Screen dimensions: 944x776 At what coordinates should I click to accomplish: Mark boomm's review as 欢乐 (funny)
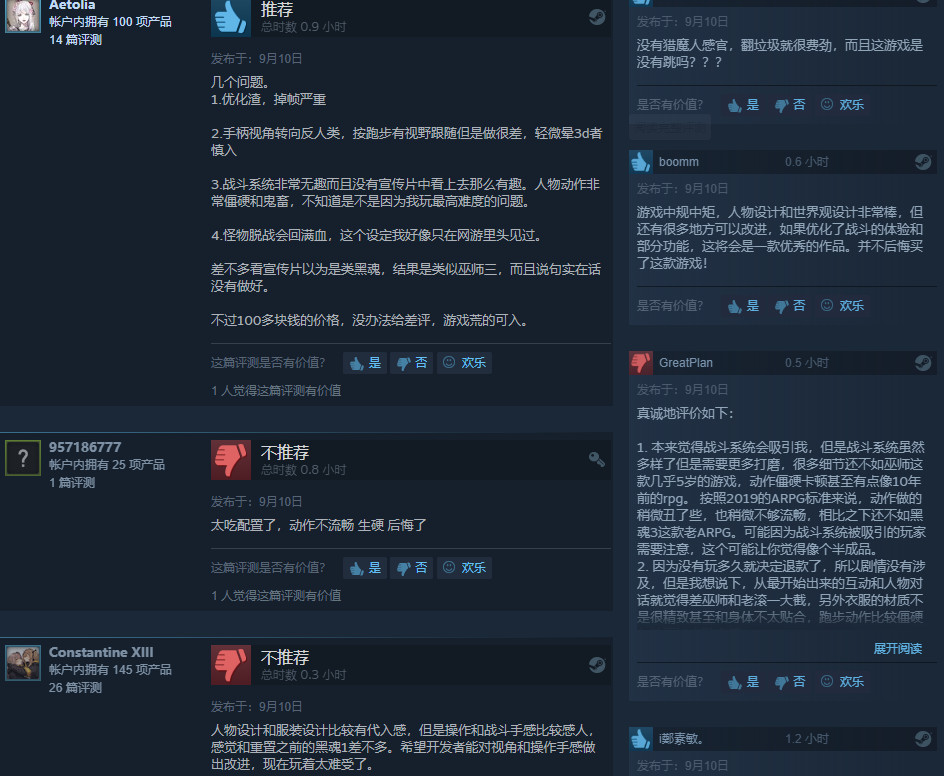(x=842, y=306)
